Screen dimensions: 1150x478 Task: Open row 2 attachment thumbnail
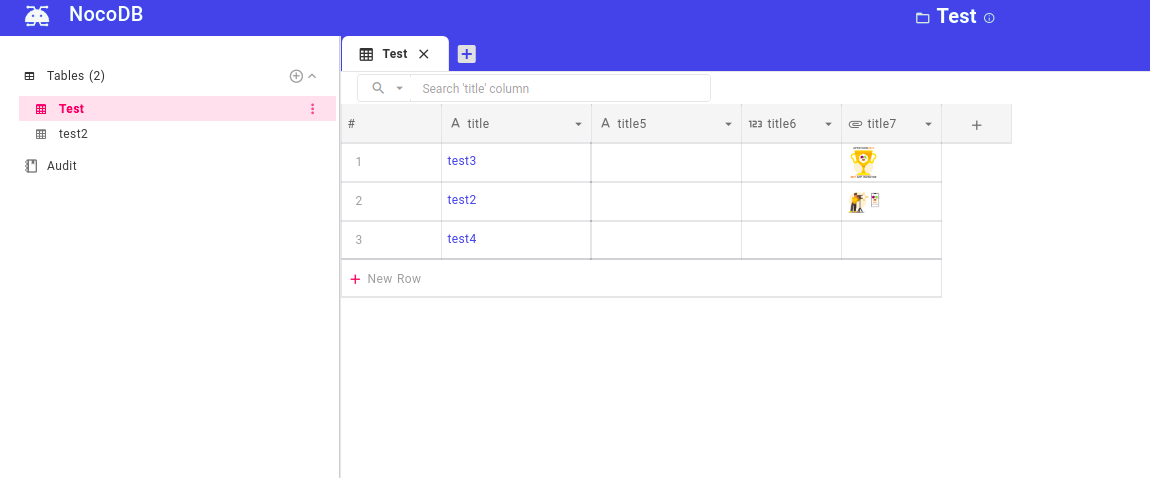coord(864,202)
